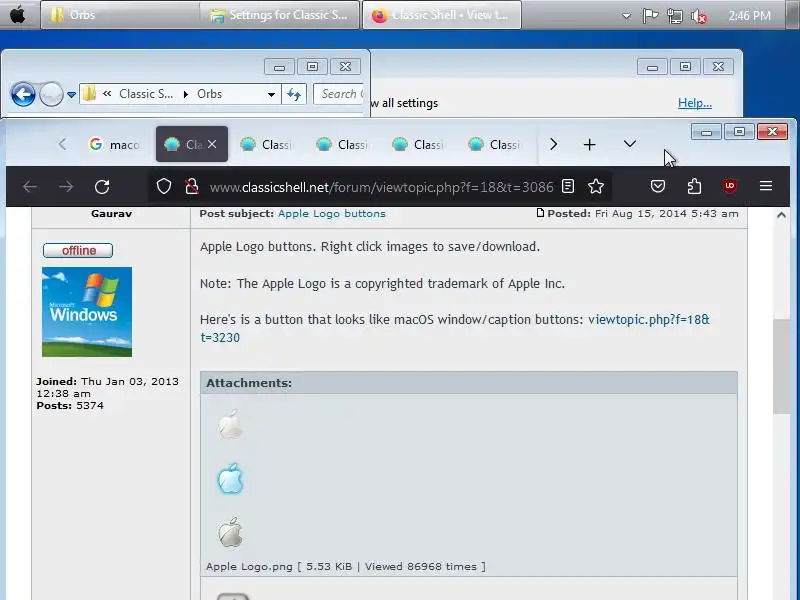Screen dimensions: 800x600
Task: Open the uBlock Origin extension
Action: 730,186
